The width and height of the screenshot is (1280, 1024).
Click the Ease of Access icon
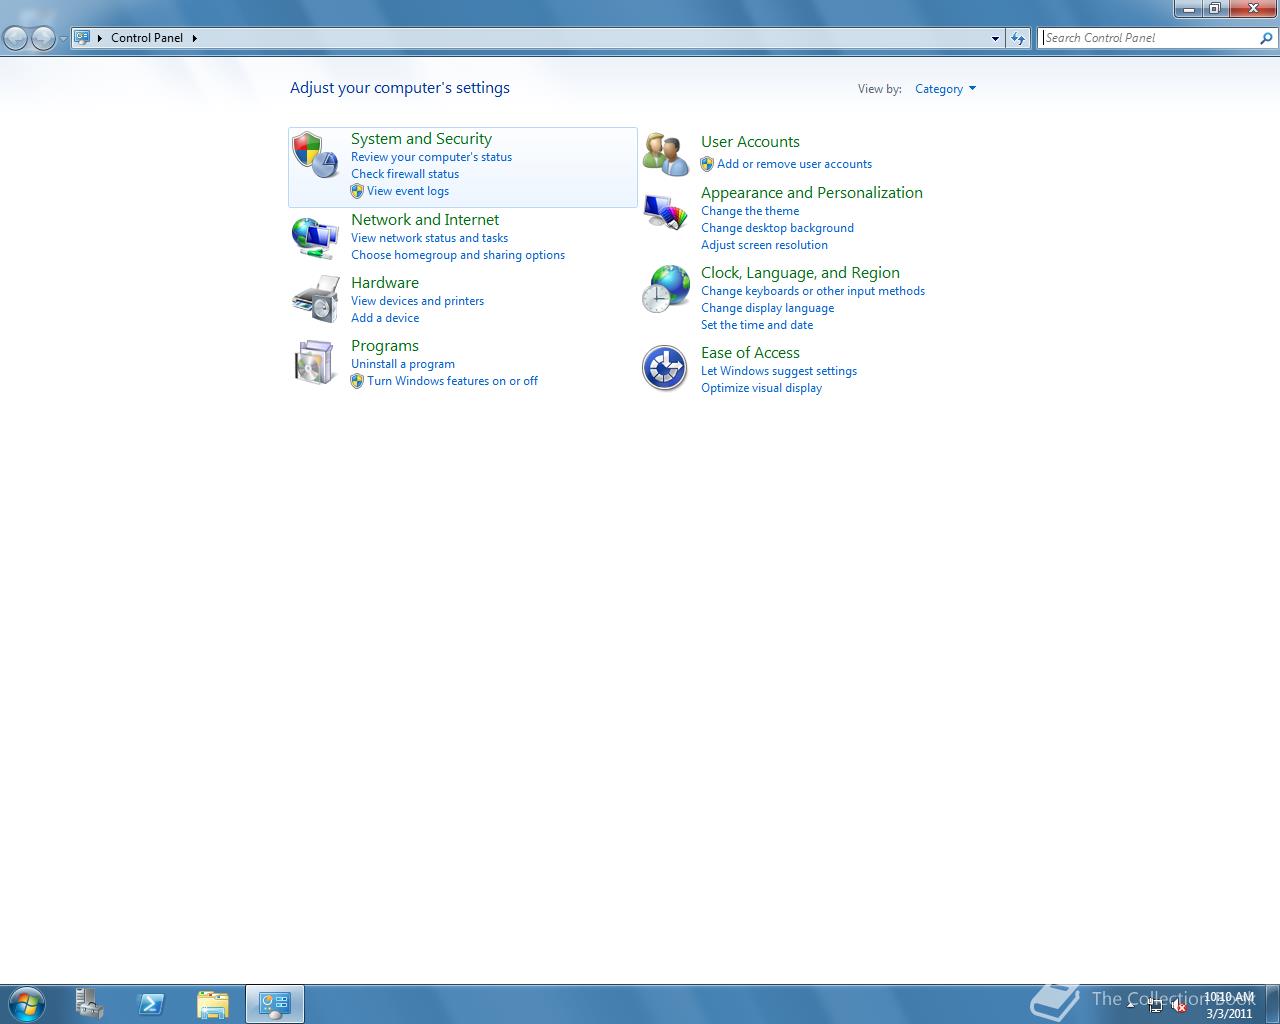665,368
